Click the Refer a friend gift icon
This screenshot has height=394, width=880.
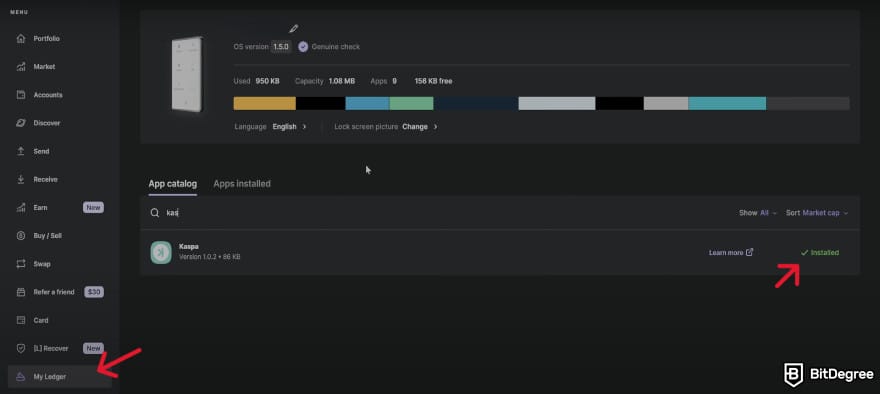pyautogui.click(x=21, y=292)
